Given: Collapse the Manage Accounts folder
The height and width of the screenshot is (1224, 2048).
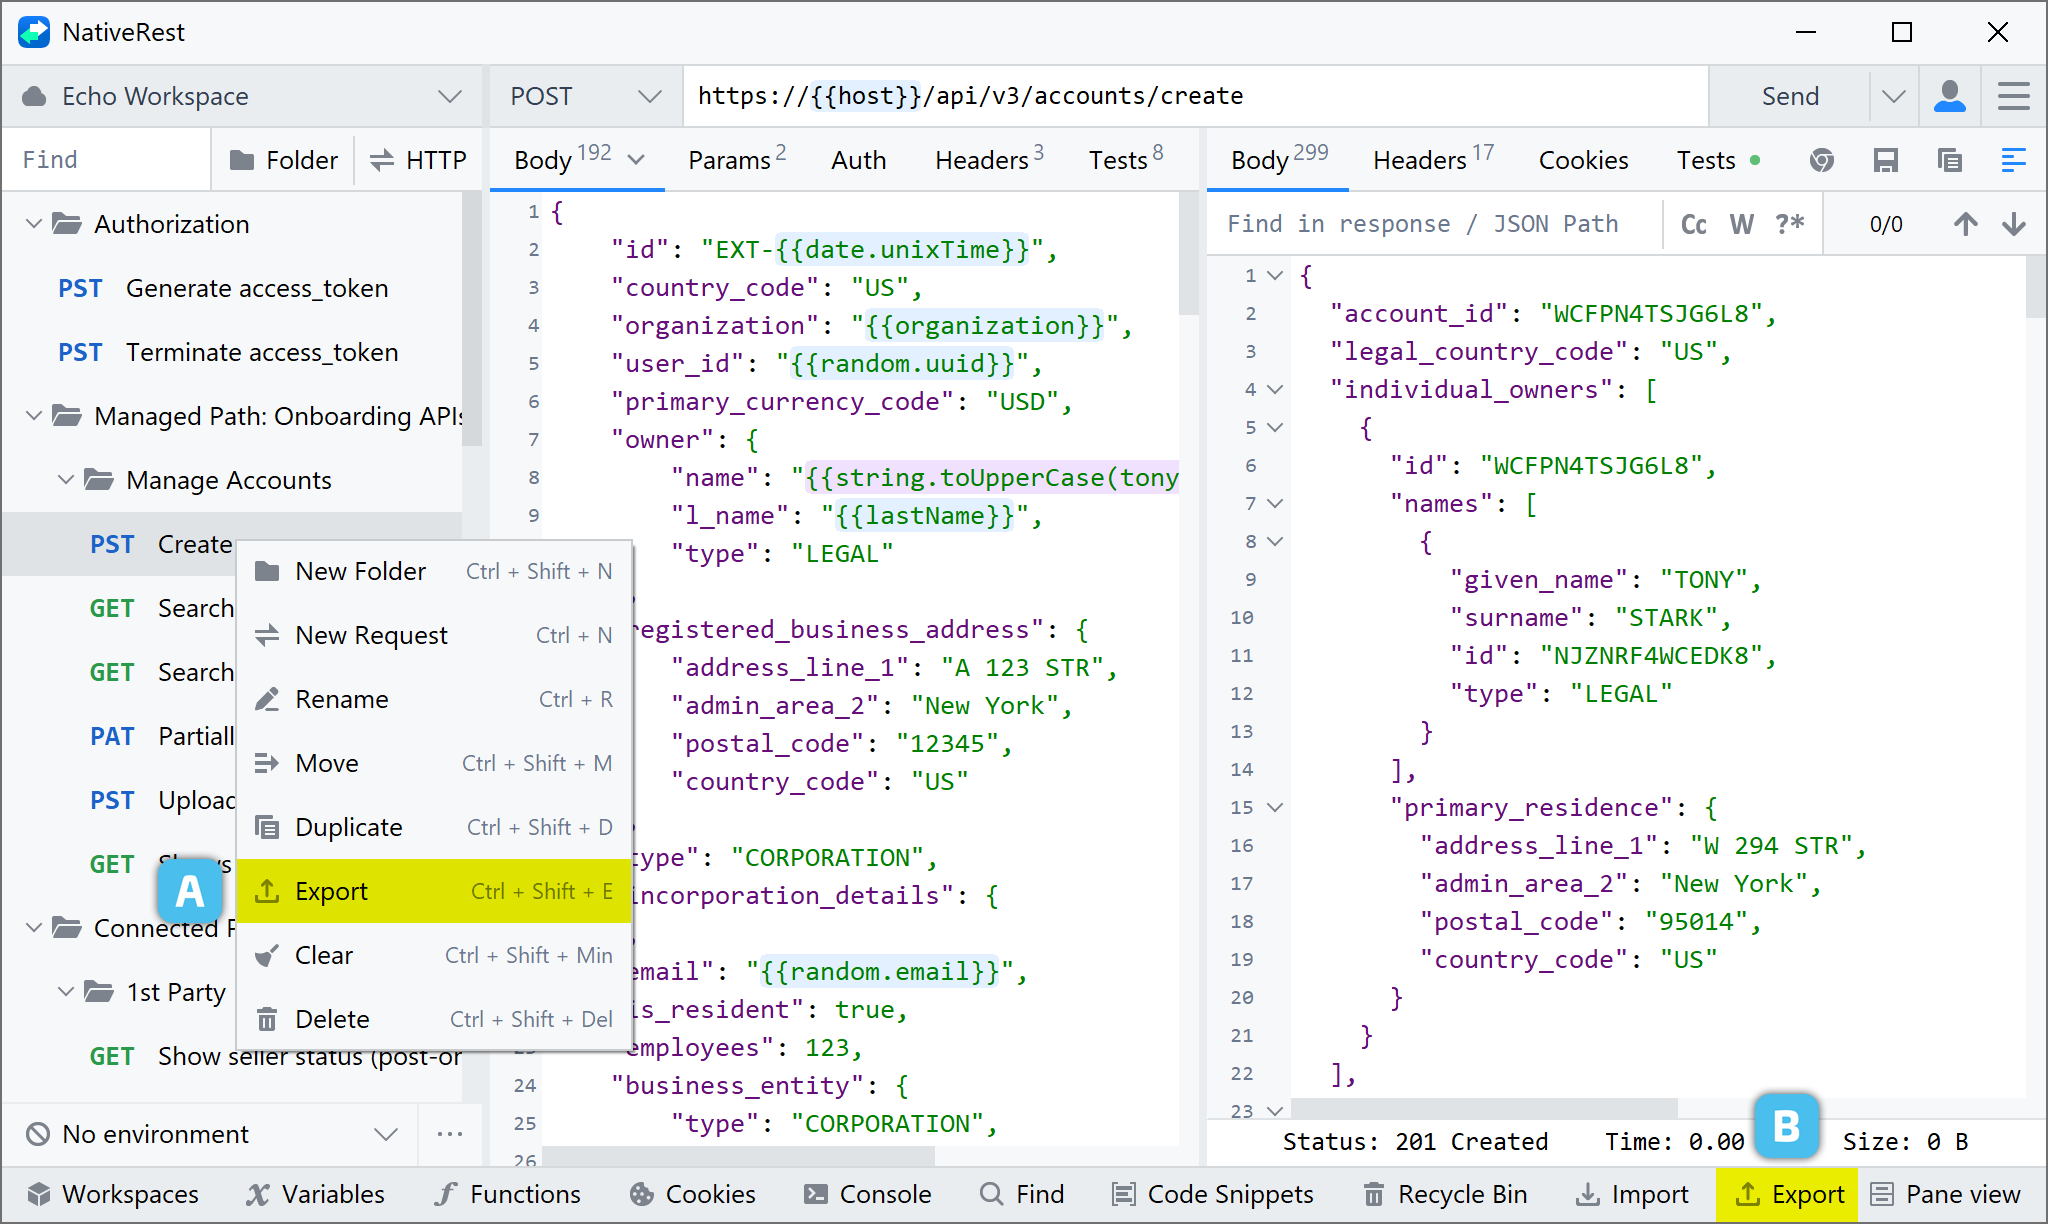Looking at the screenshot, I should (x=67, y=480).
